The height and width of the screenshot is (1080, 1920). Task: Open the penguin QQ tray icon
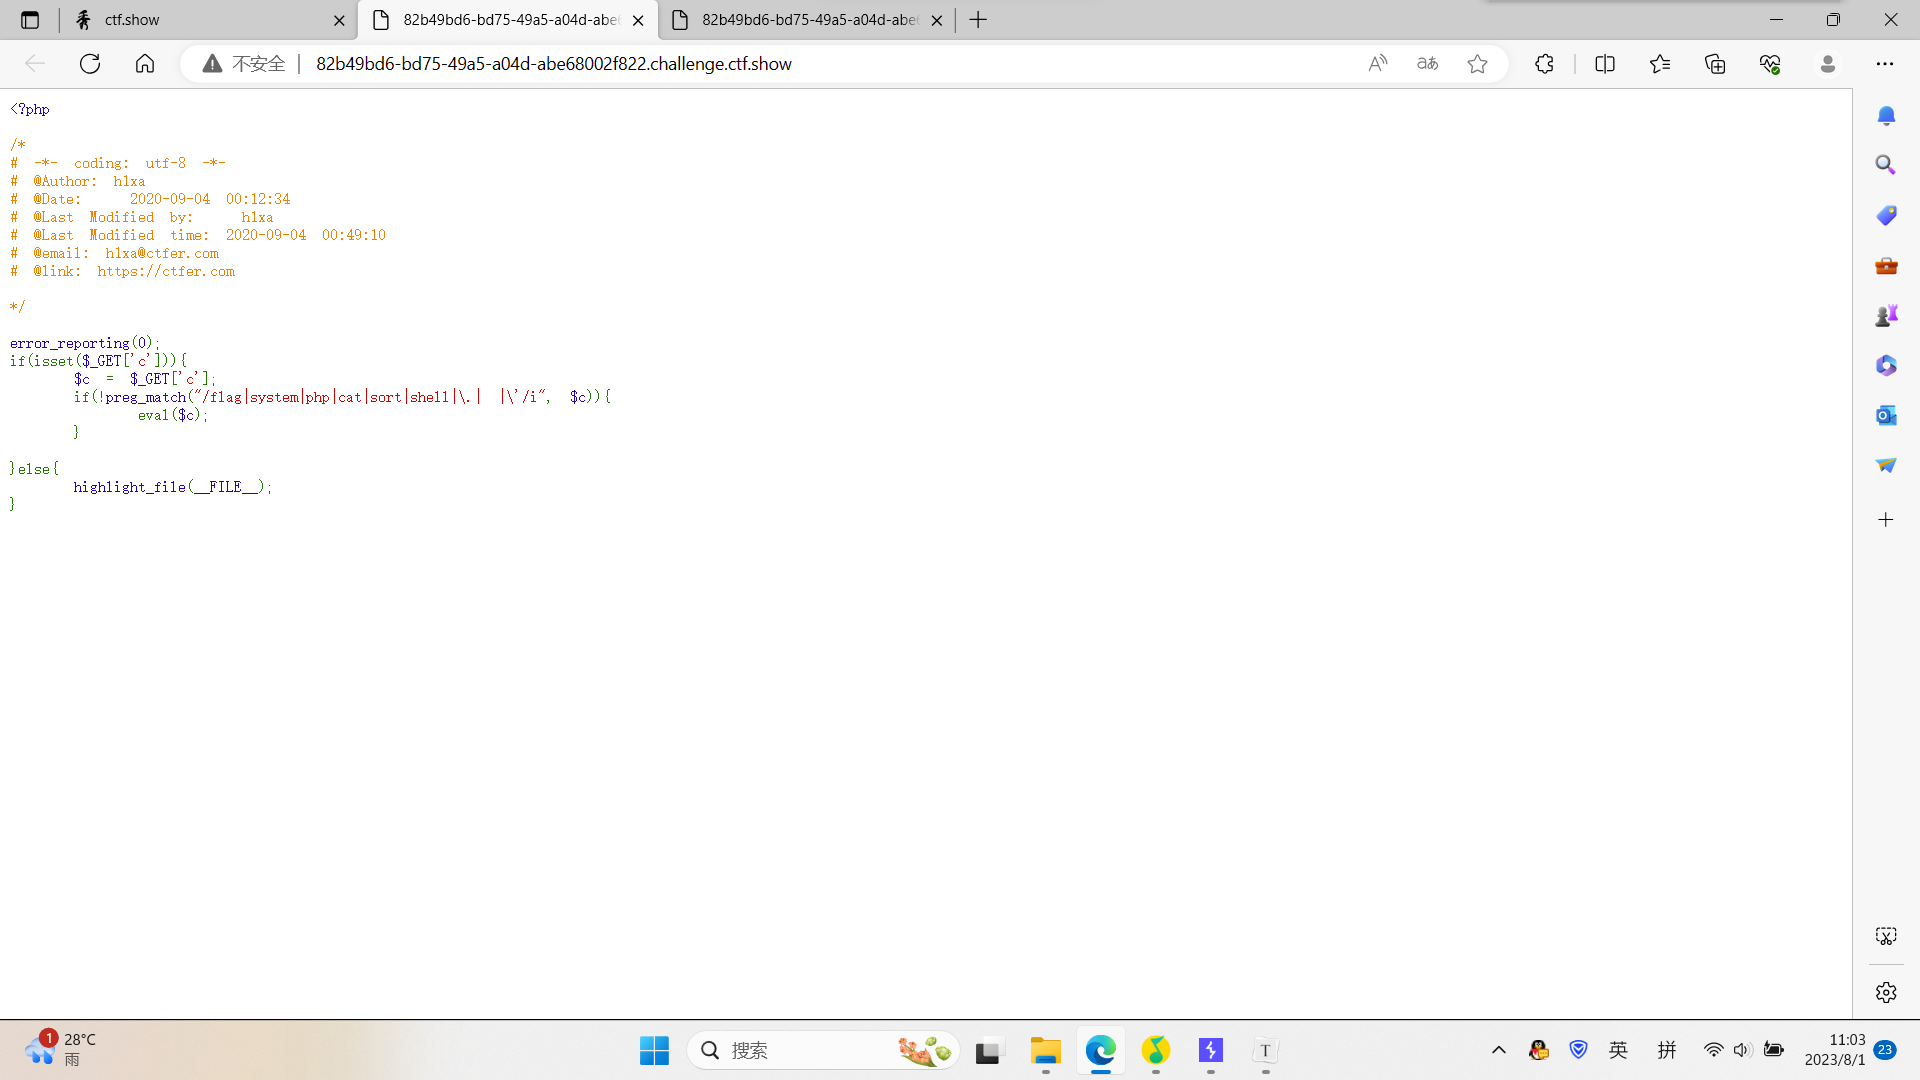[x=1539, y=1050]
